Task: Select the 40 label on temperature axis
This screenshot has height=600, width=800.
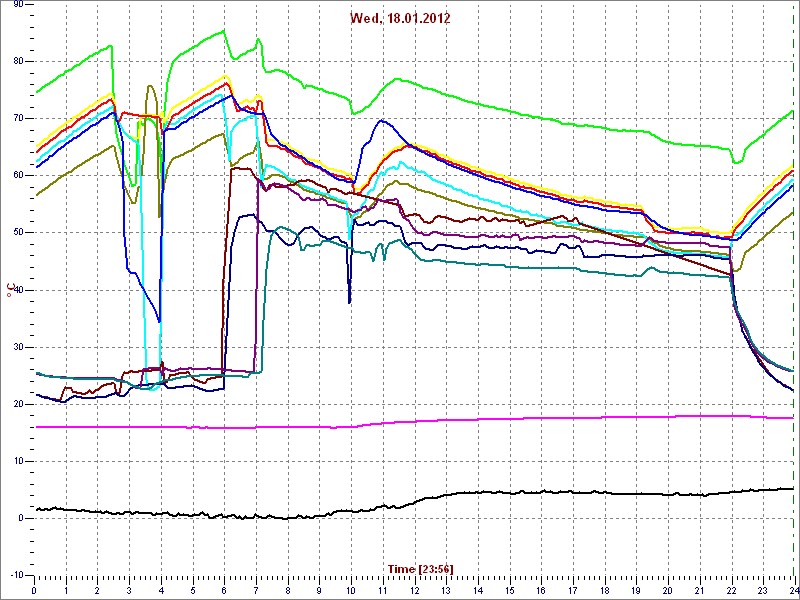Action: pos(18,290)
